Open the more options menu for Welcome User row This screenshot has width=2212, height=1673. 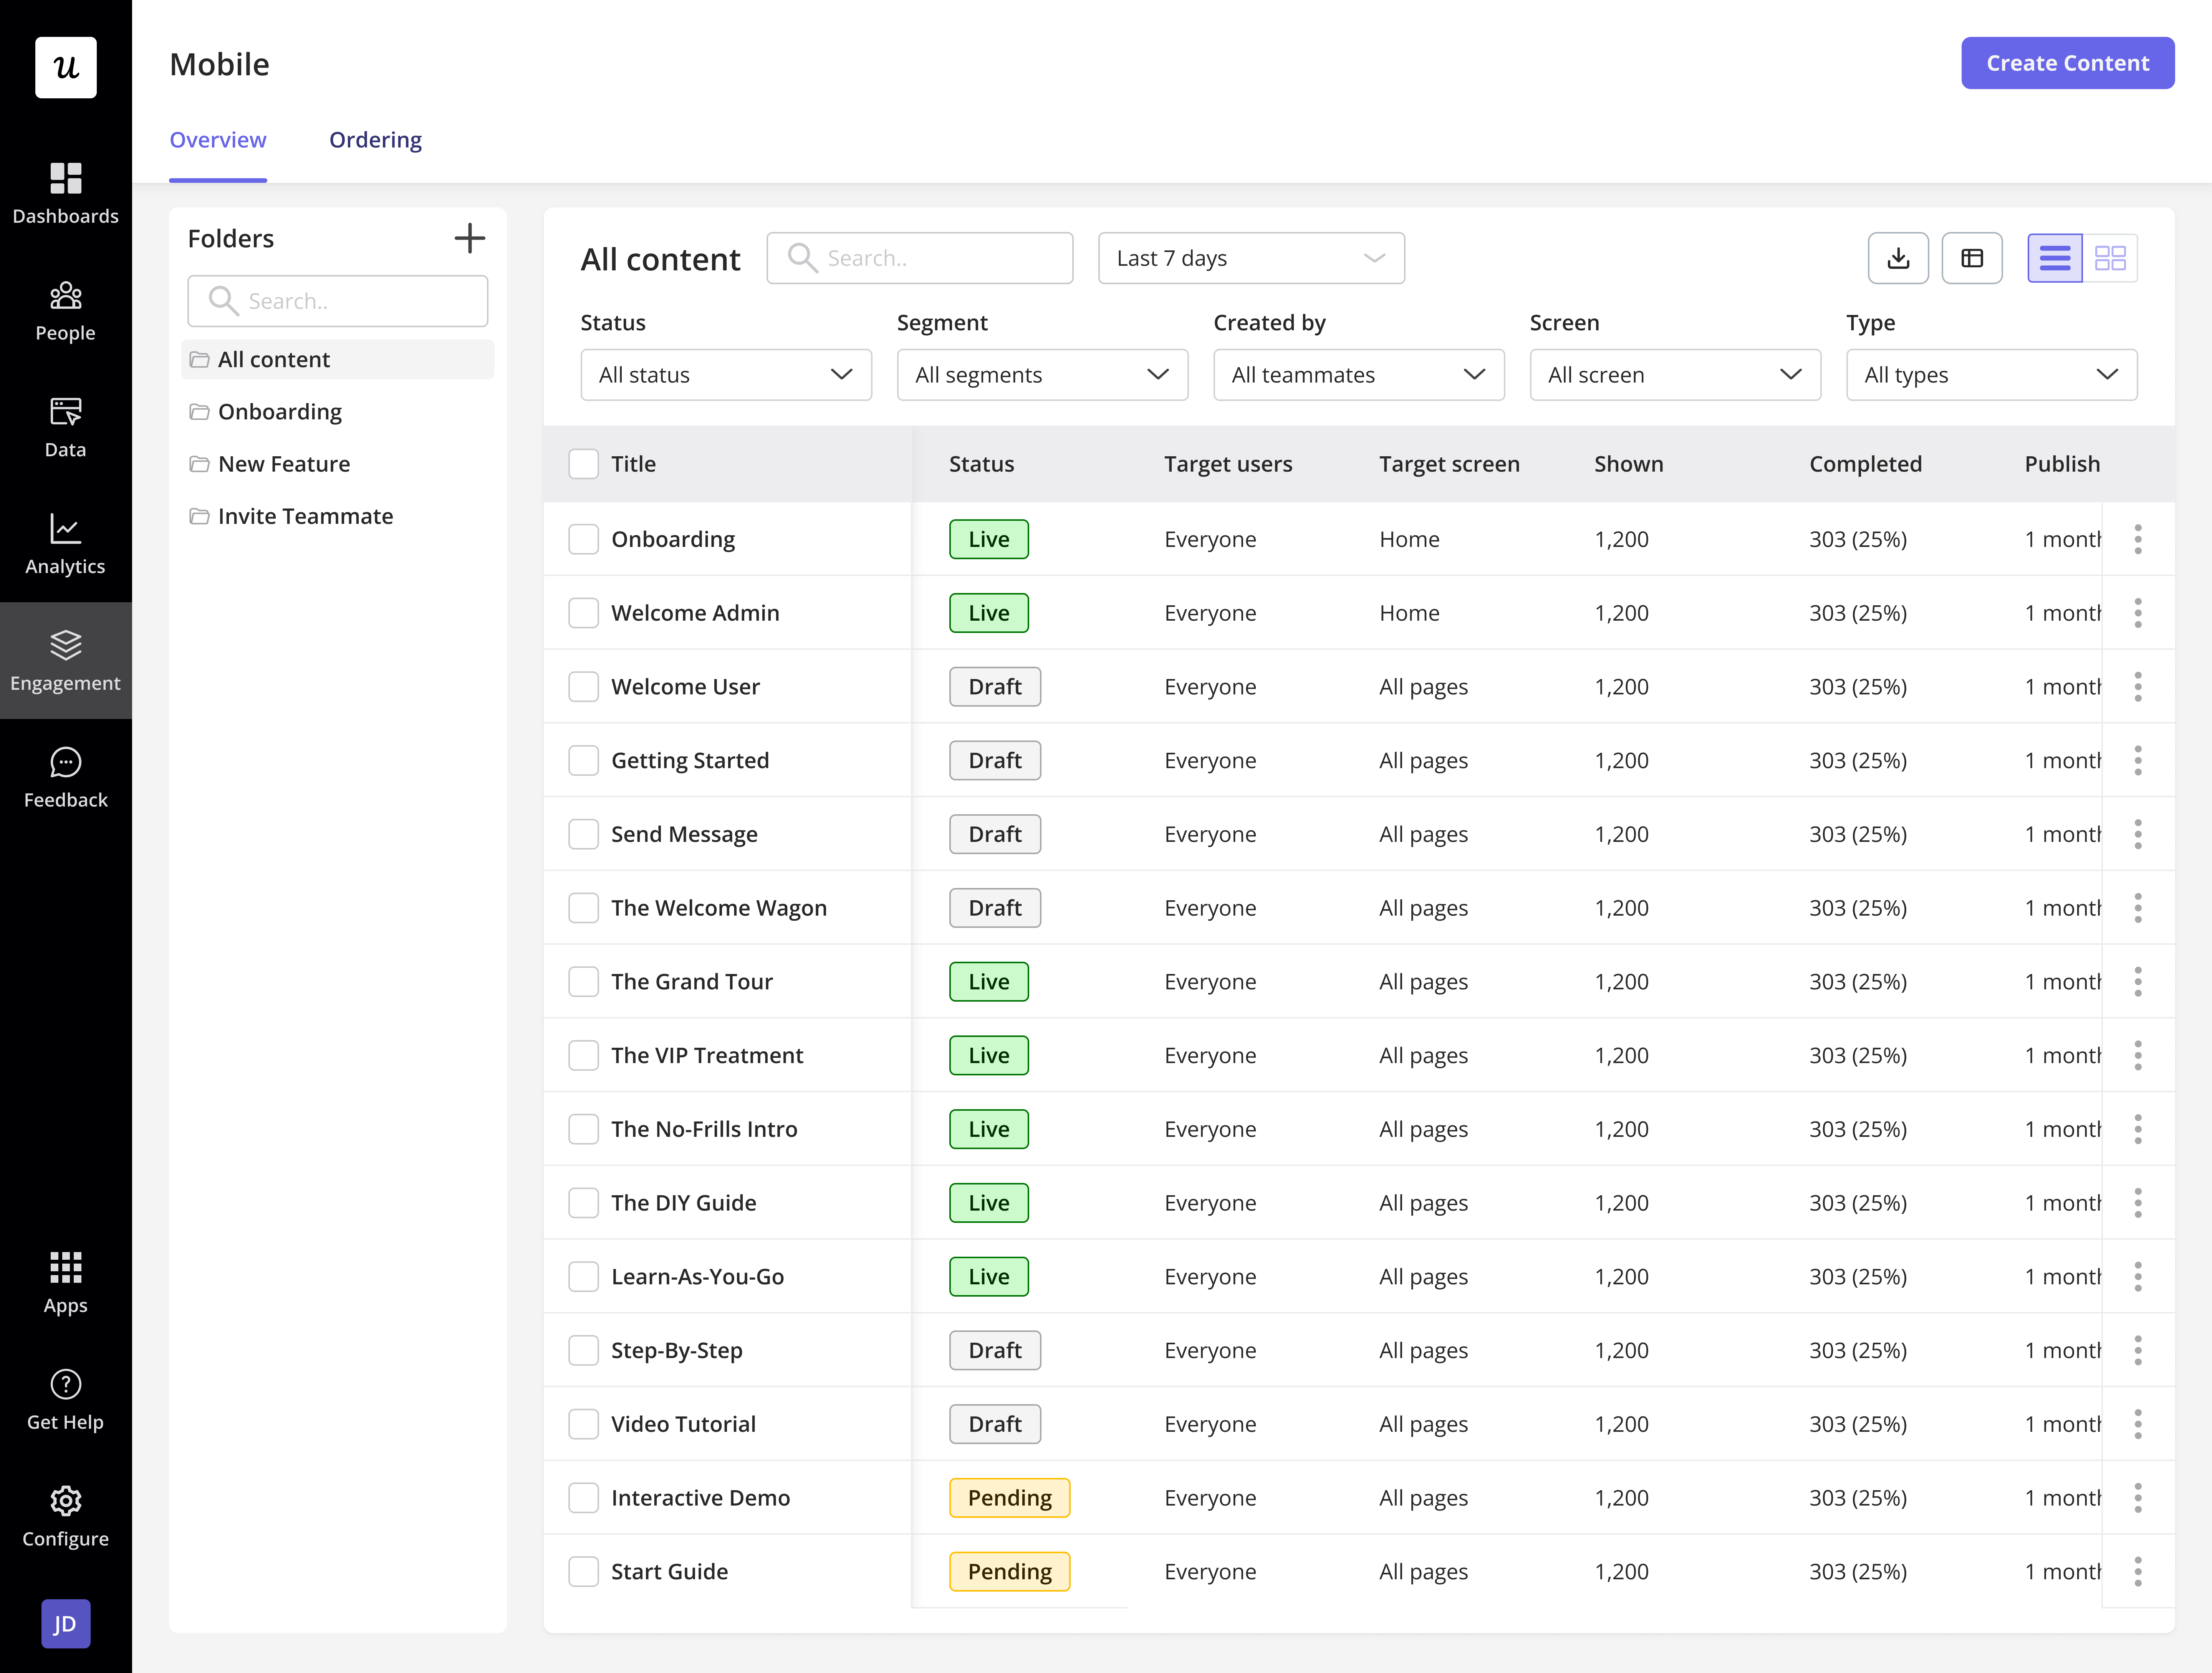coord(2138,687)
